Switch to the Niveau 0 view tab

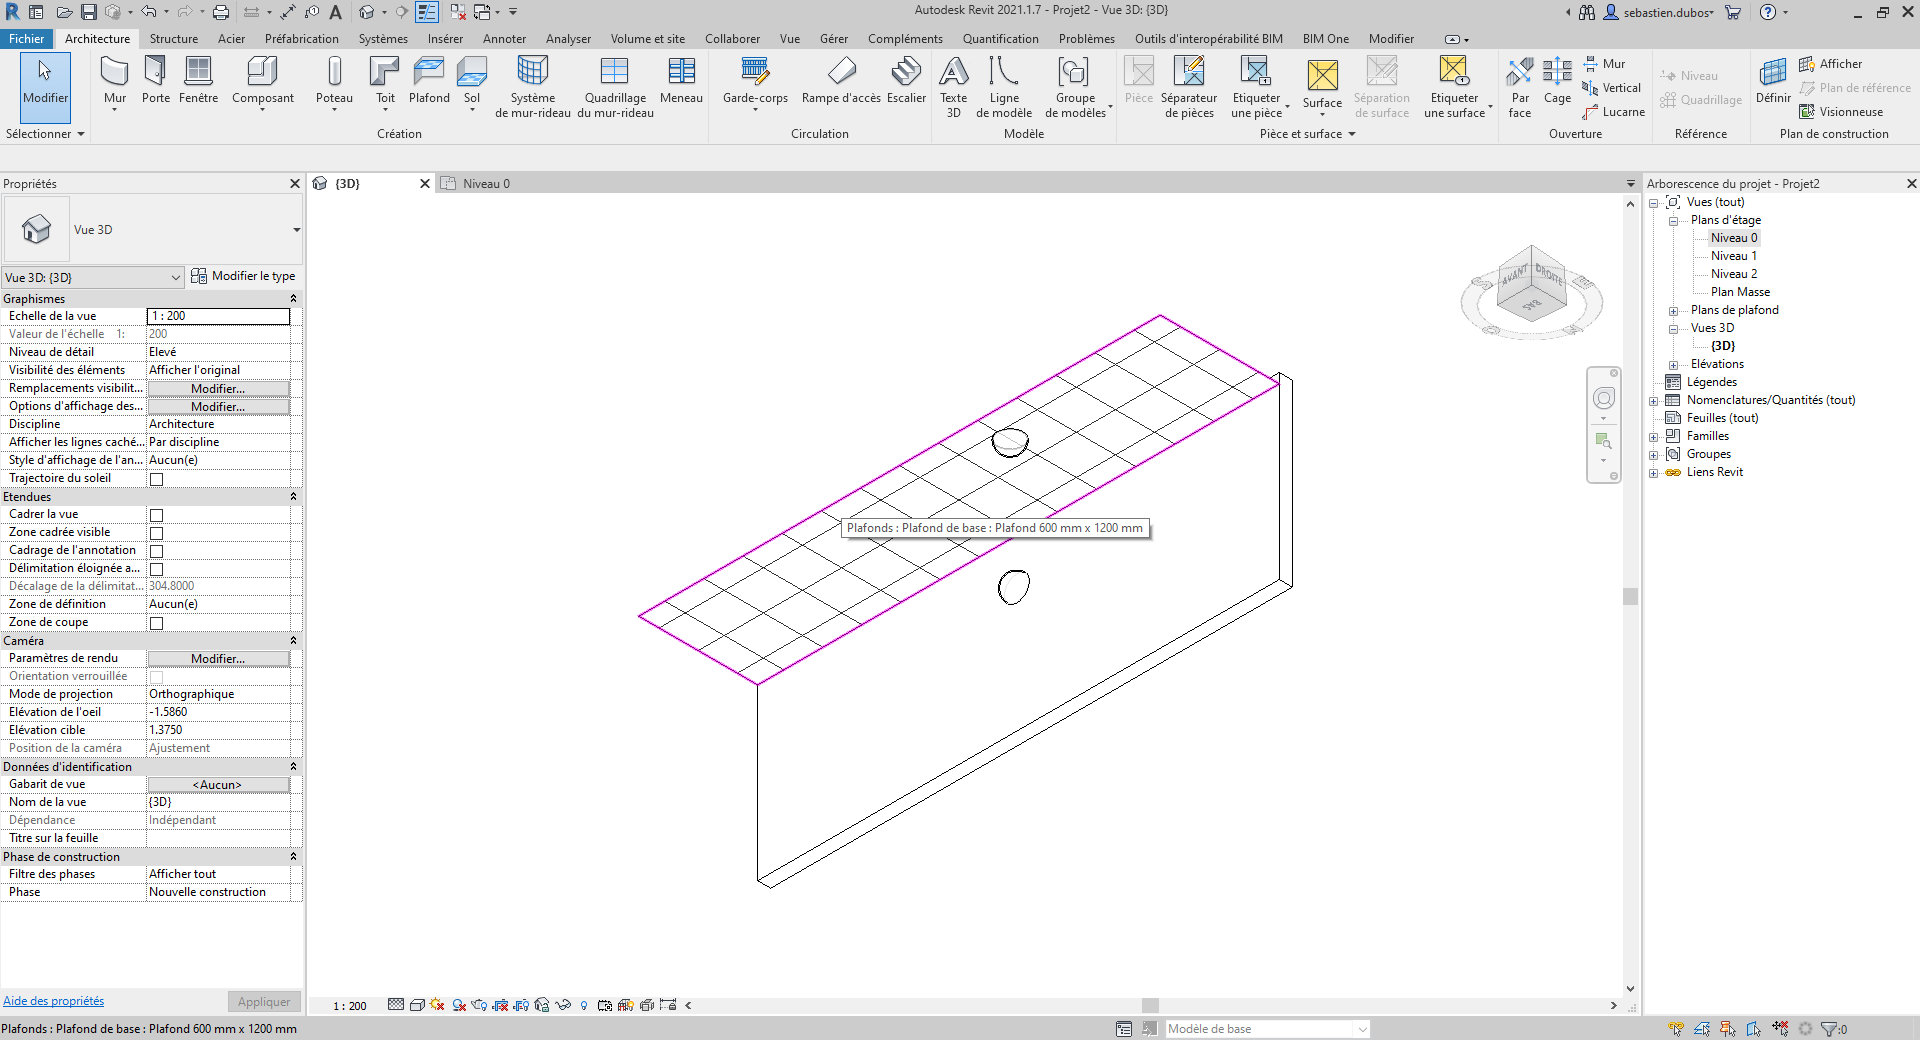(x=486, y=184)
